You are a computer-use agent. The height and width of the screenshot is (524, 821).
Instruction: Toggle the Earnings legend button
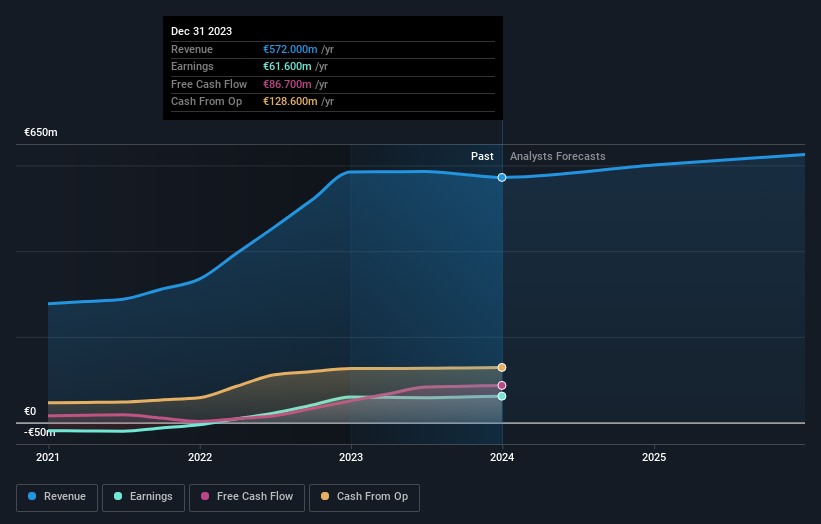tap(143, 497)
